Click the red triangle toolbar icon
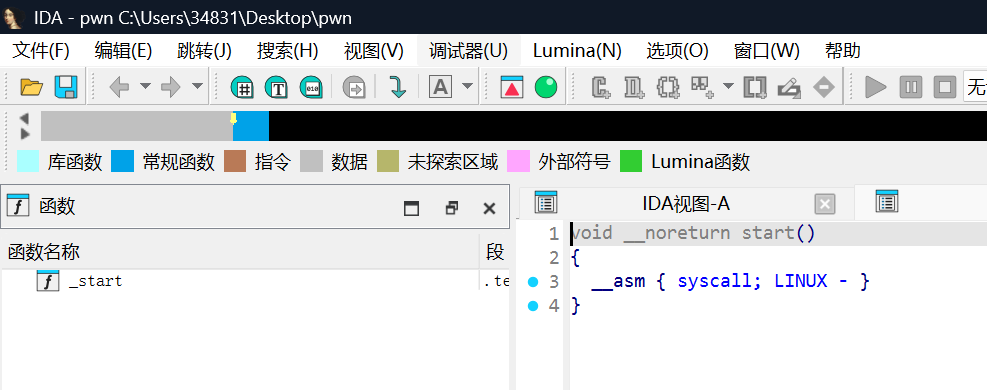This screenshot has height=390, width=987. click(512, 87)
